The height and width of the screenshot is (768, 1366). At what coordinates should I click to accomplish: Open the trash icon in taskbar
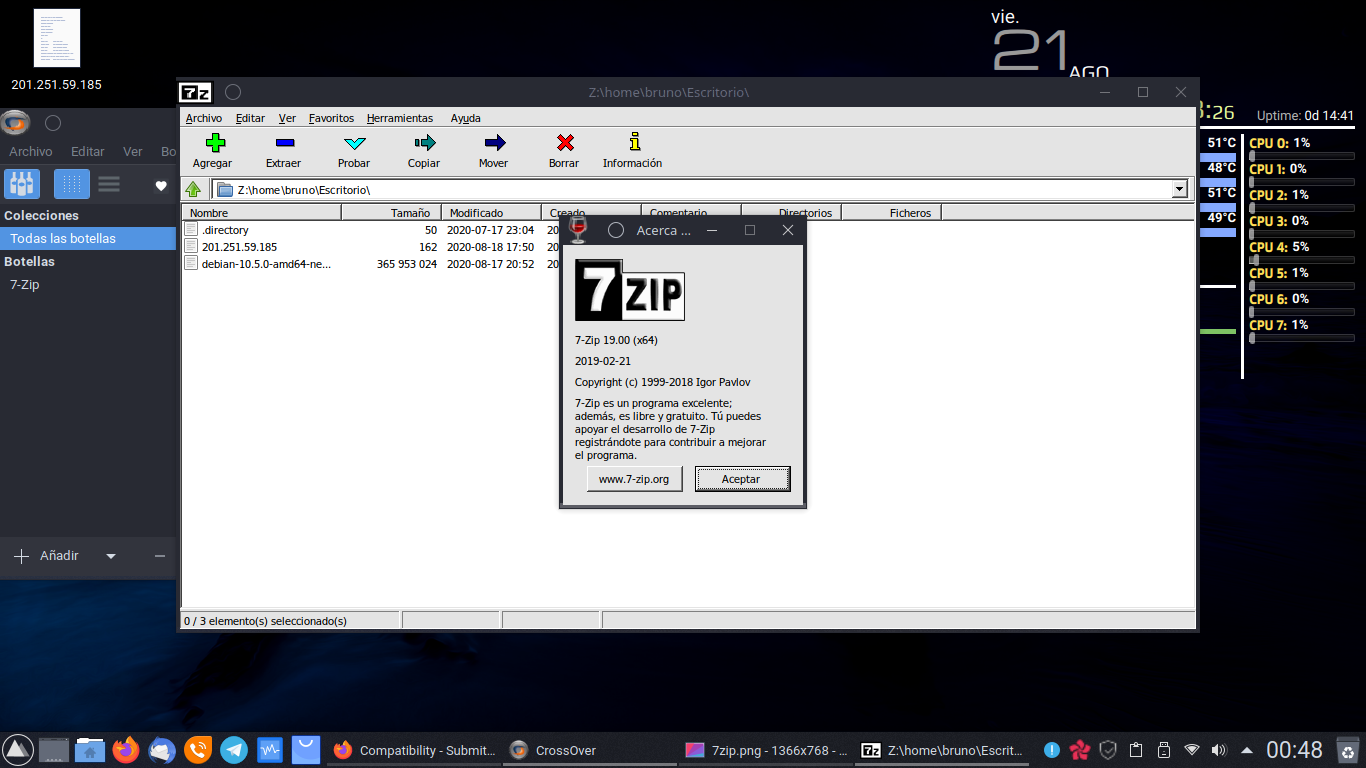click(x=1348, y=750)
